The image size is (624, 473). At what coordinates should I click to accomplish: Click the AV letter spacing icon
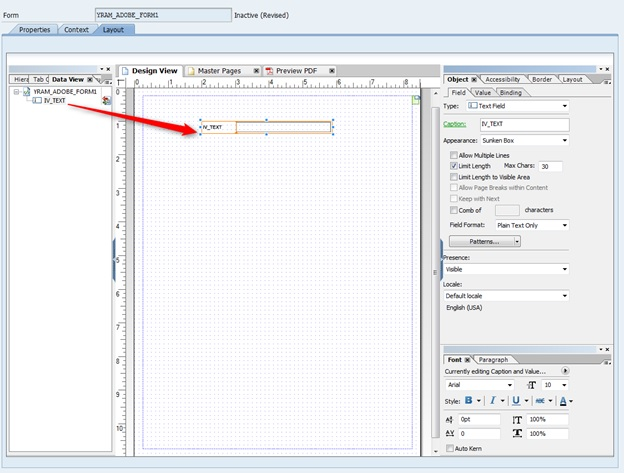450,433
